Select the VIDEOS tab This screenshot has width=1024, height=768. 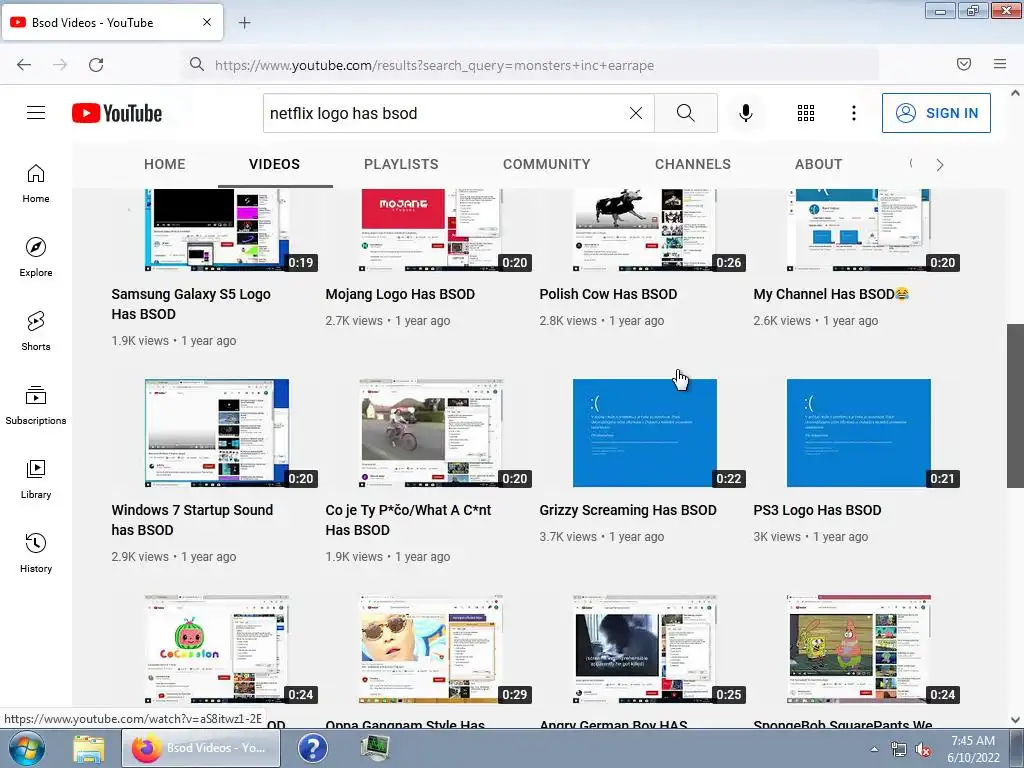(x=274, y=164)
